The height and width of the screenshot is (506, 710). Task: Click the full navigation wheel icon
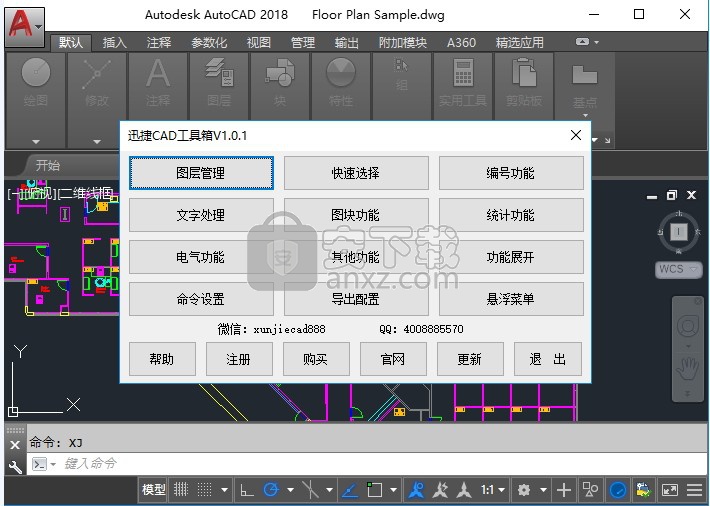(x=687, y=326)
